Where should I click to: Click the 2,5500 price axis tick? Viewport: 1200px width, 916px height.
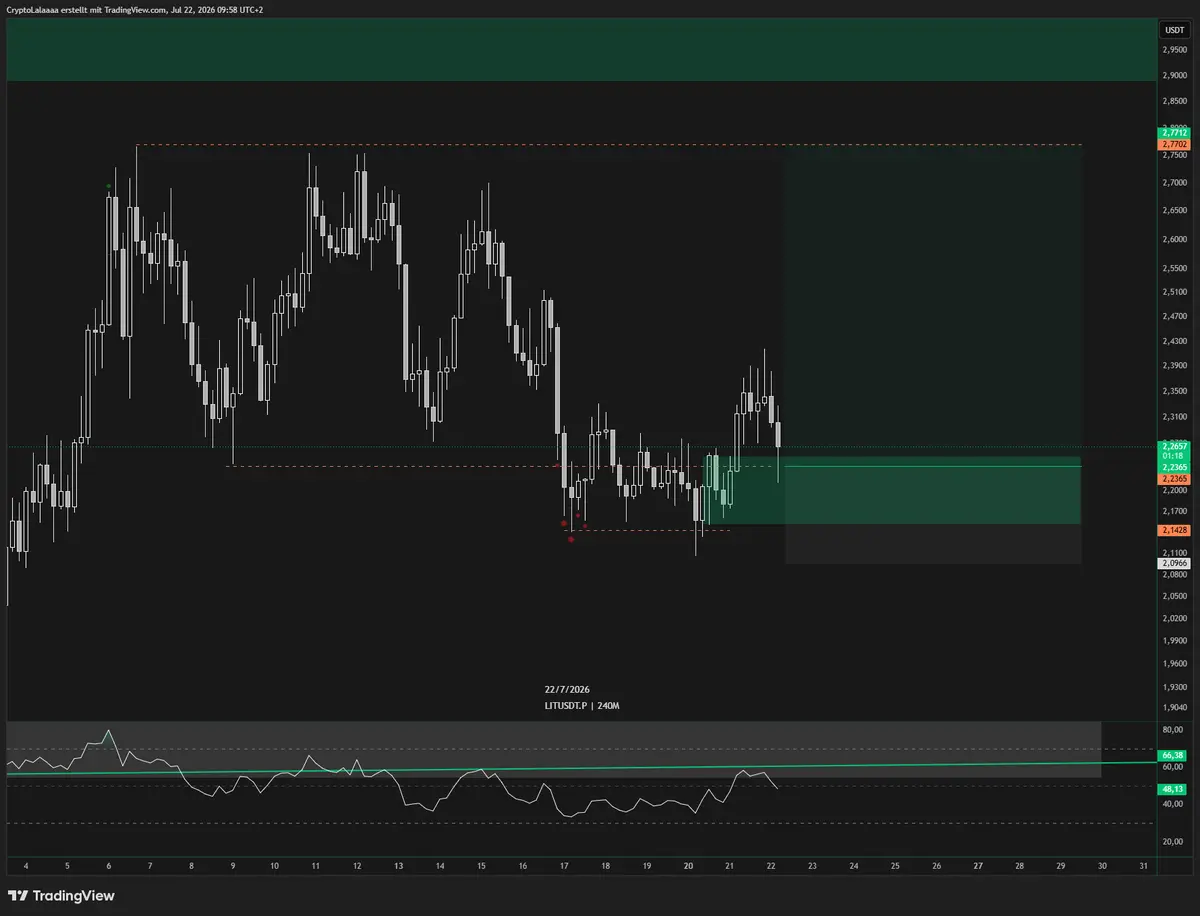point(1174,268)
